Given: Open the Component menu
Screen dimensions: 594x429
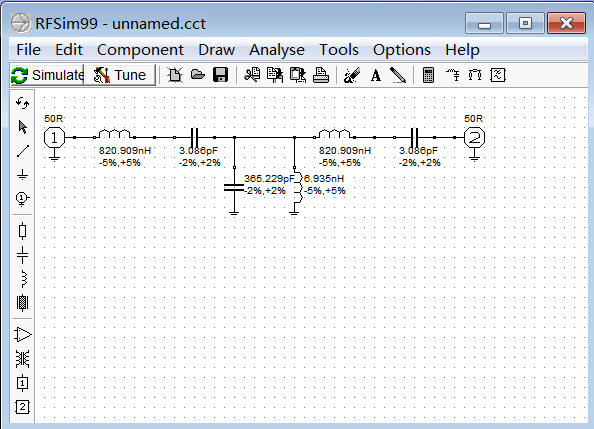Looking at the screenshot, I should (x=140, y=50).
